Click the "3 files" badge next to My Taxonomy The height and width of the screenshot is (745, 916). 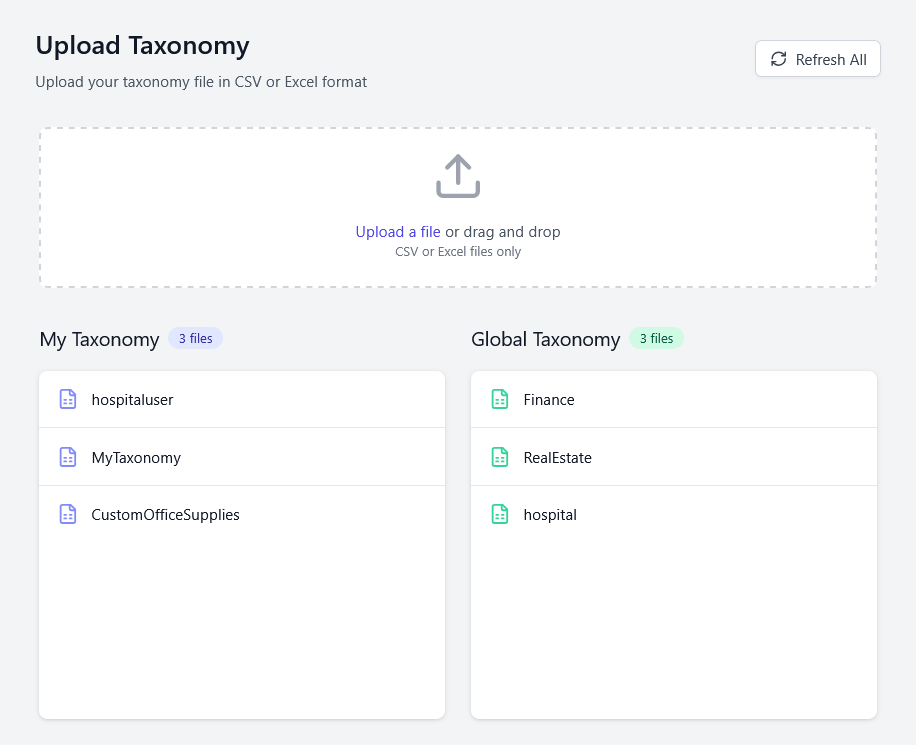pyautogui.click(x=195, y=339)
